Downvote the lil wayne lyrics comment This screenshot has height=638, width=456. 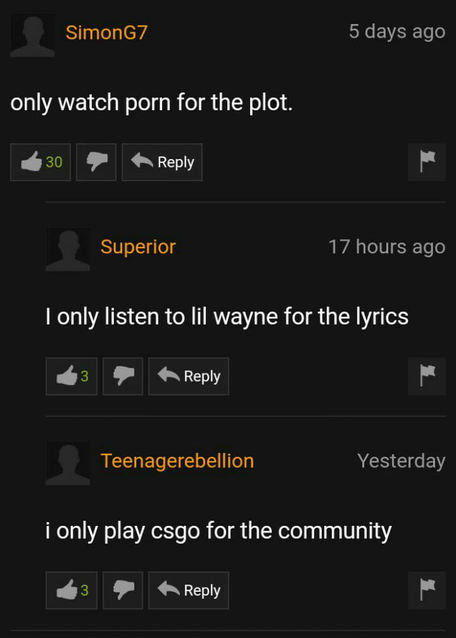[123, 376]
